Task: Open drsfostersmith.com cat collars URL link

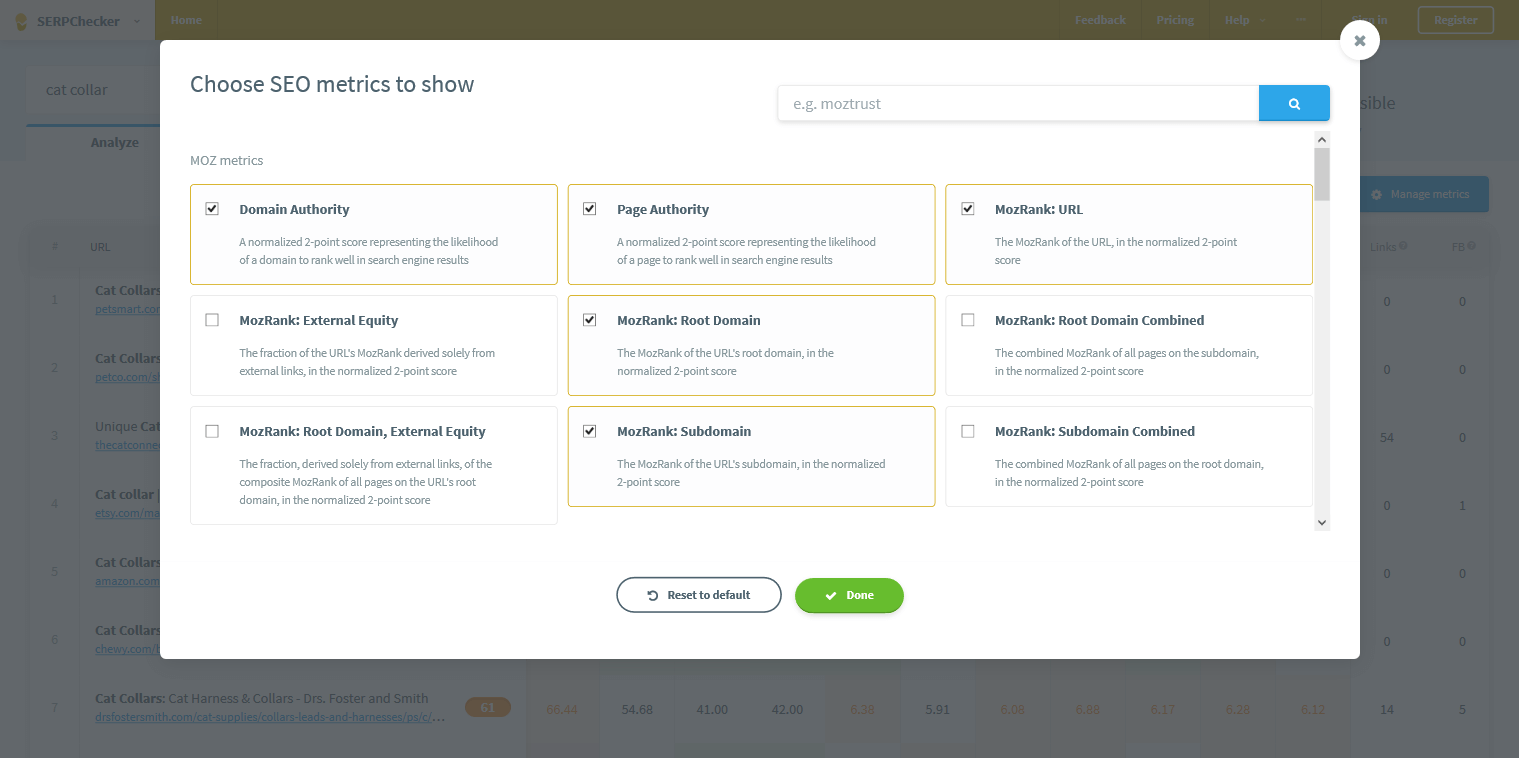Action: click(270, 717)
